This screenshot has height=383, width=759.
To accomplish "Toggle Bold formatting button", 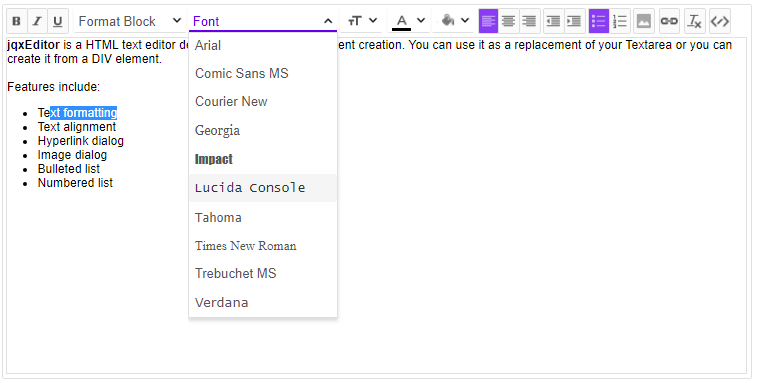I will [16, 21].
